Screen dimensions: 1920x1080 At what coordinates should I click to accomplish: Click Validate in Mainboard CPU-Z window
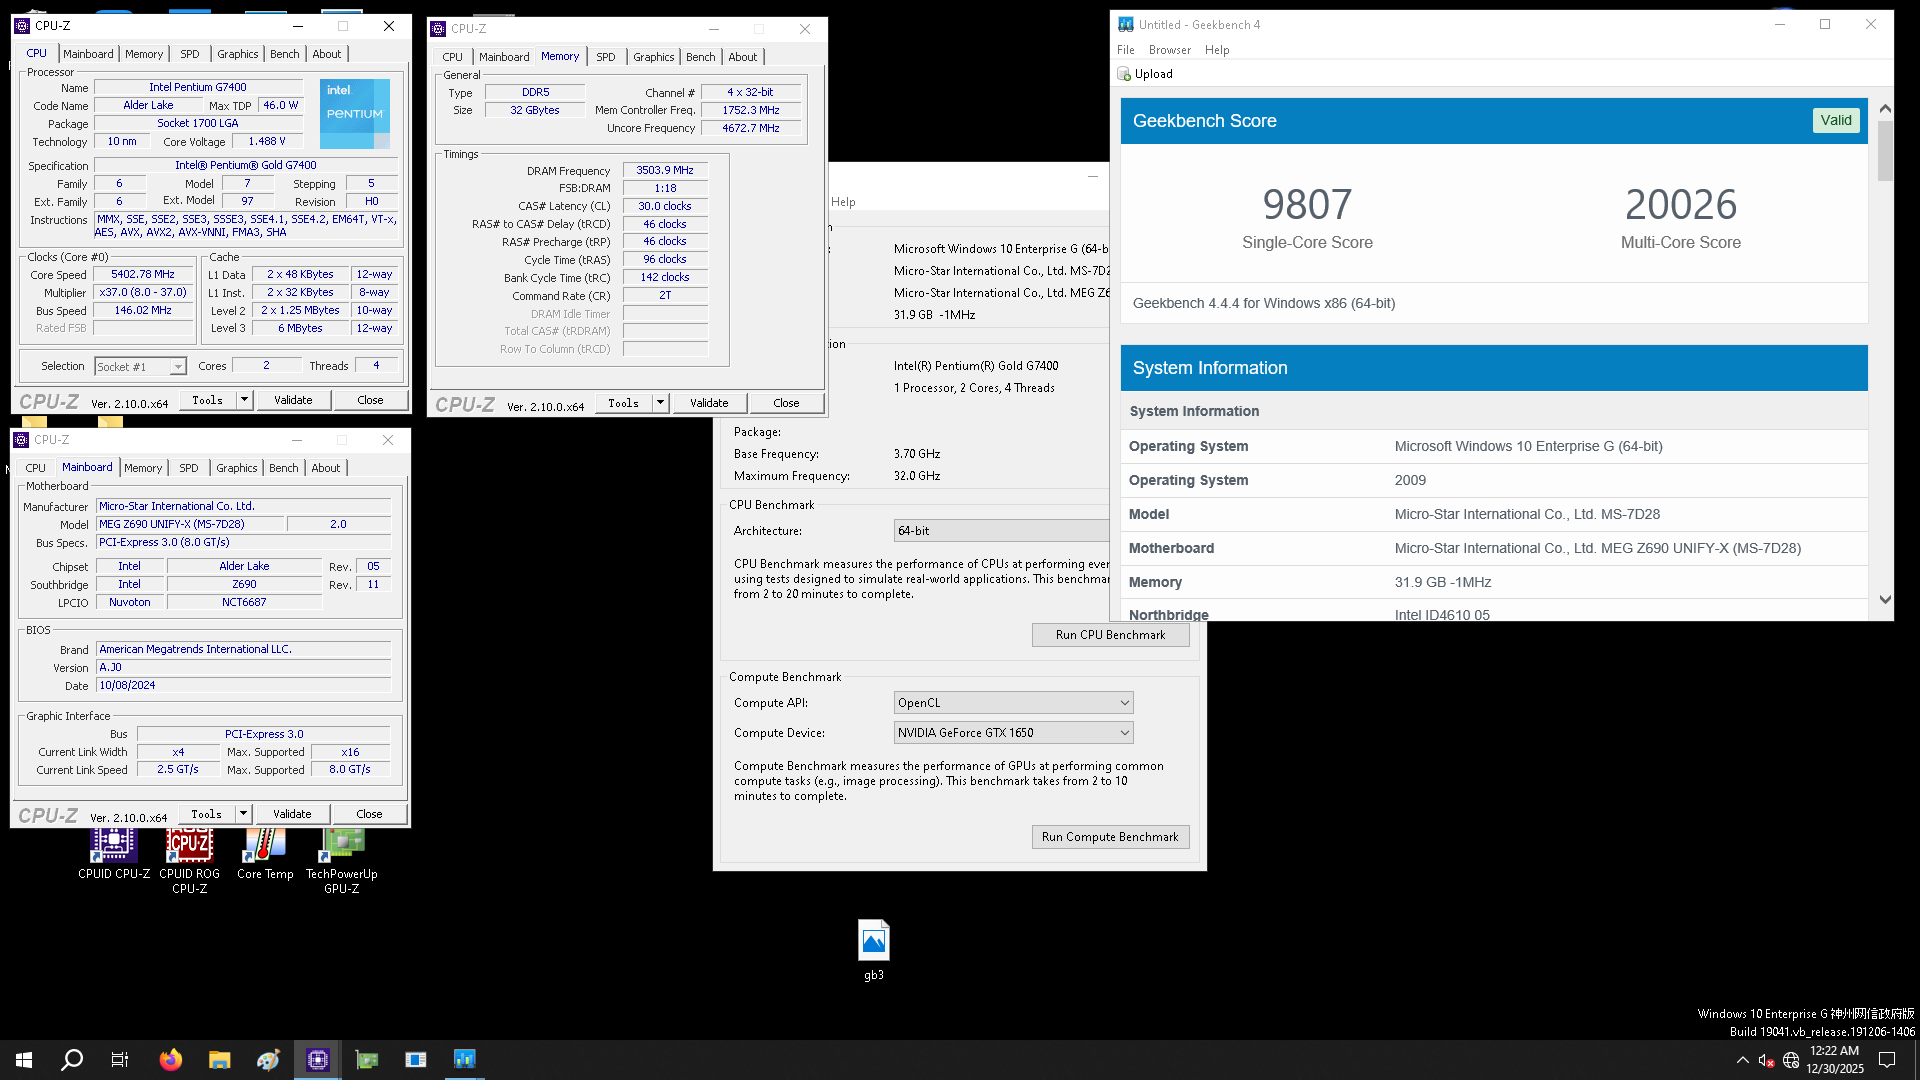[x=292, y=814]
